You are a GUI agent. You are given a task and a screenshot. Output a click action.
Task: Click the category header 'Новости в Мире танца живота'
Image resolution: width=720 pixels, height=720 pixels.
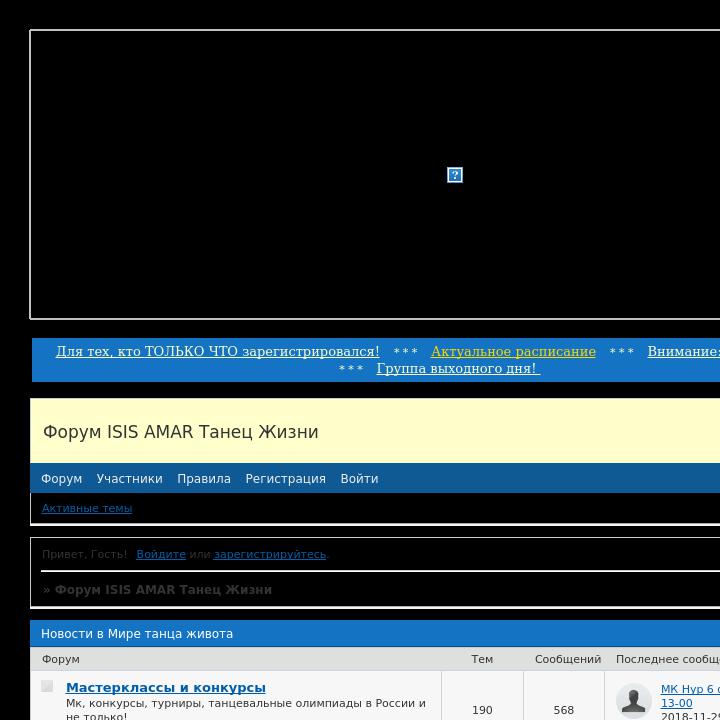[x=137, y=634]
